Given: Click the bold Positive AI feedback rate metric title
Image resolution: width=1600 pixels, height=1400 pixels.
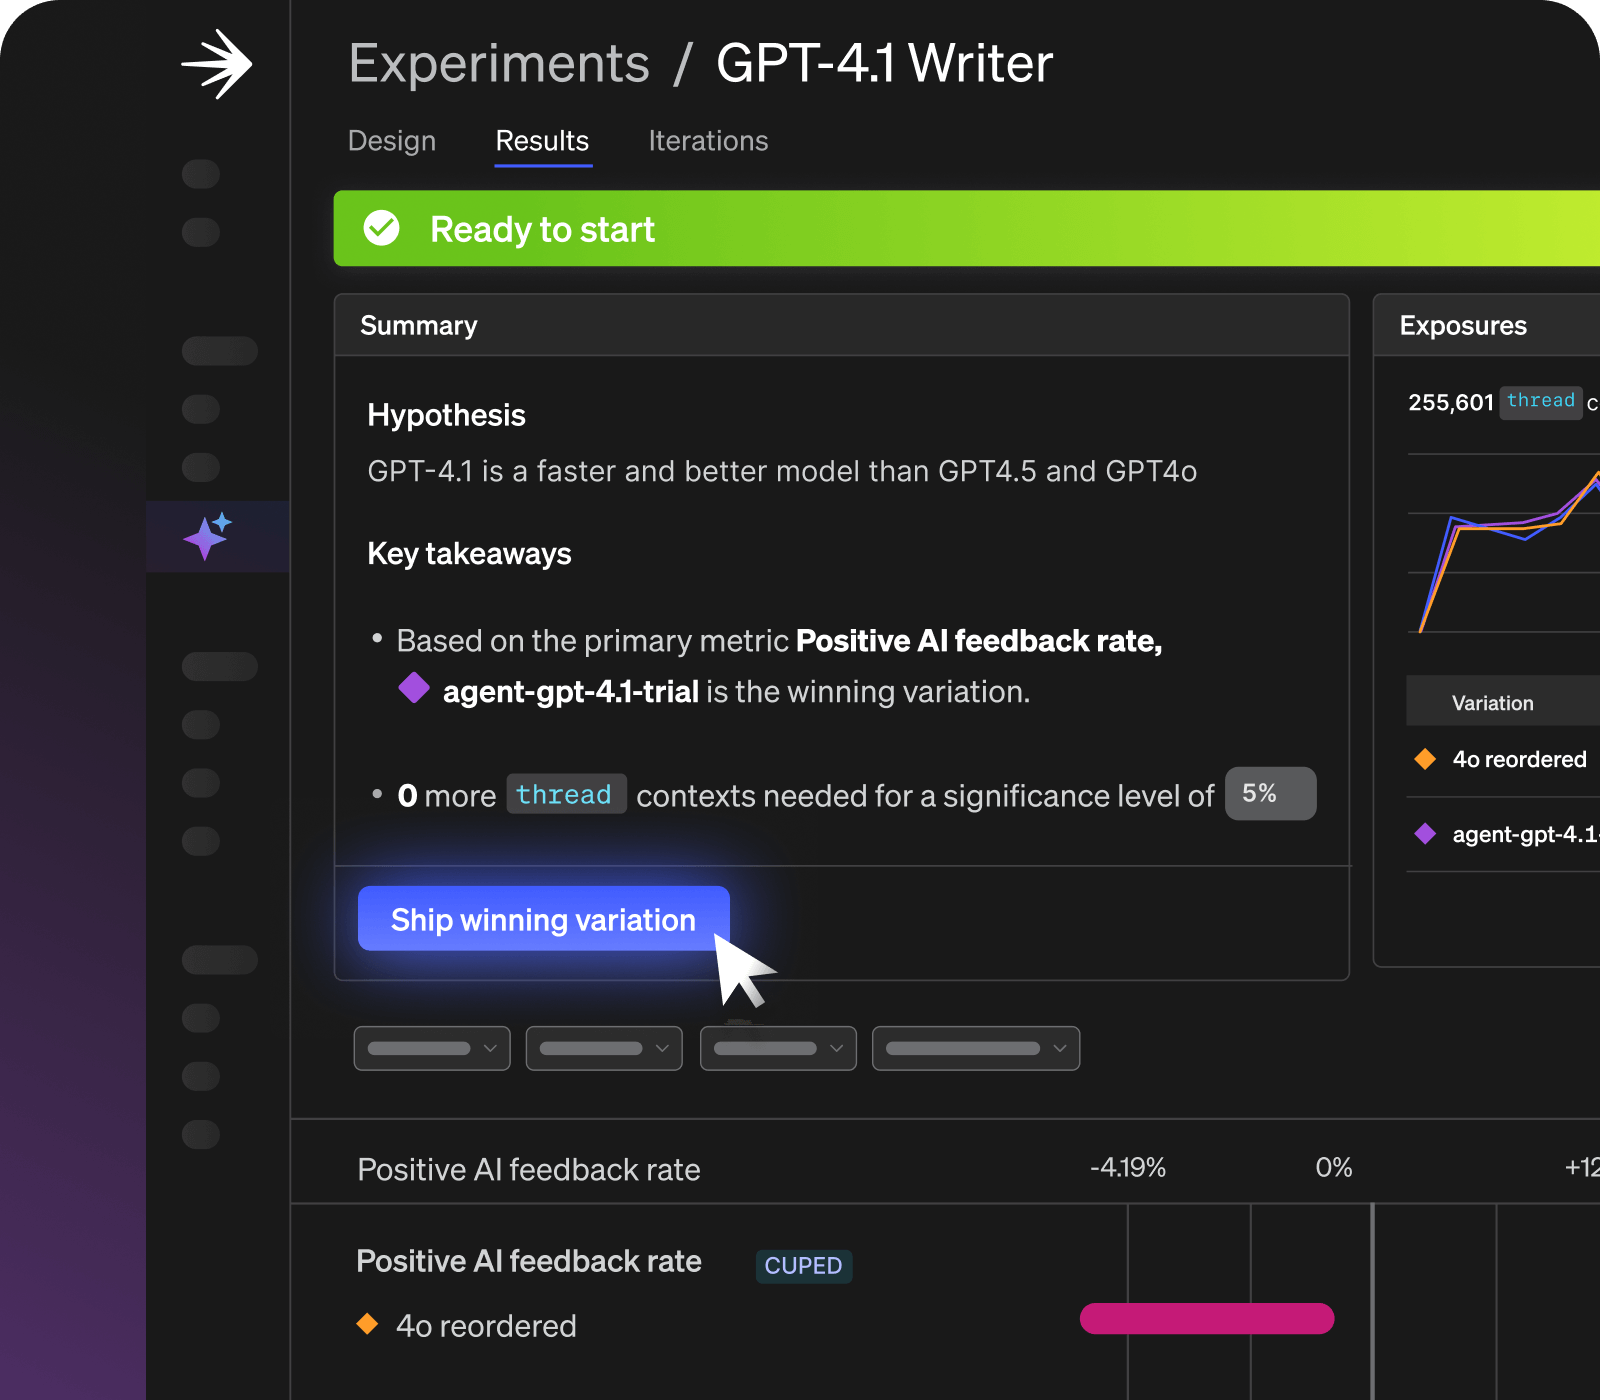Looking at the screenshot, I should coord(529,1261).
